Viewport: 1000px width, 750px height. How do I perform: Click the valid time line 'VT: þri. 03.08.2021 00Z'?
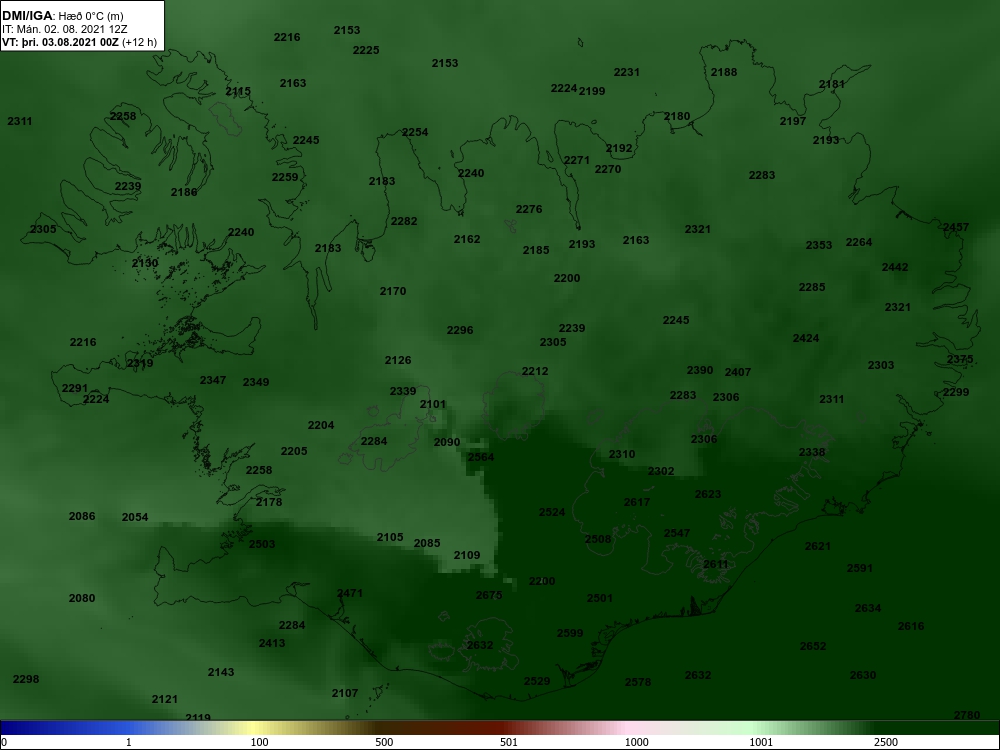tap(60, 43)
